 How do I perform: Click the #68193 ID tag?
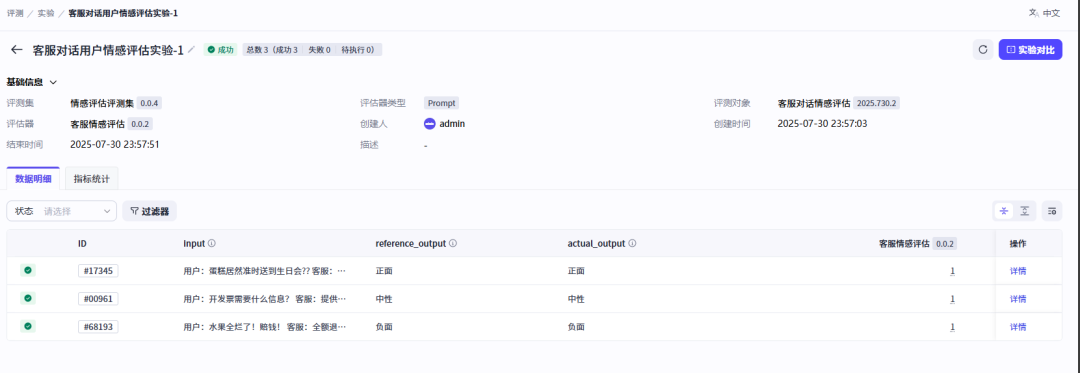click(98, 327)
